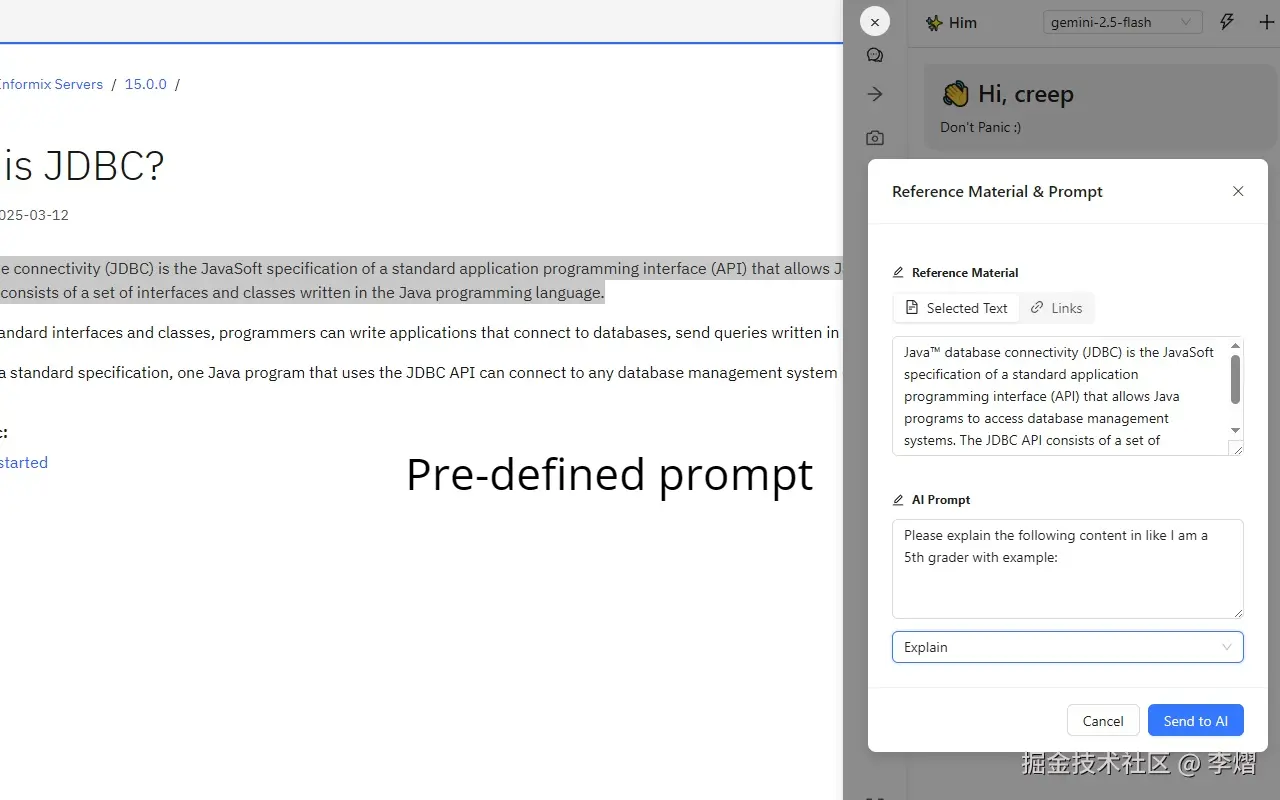Select the Selected Text tab
The width and height of the screenshot is (1280, 800).
pos(956,308)
